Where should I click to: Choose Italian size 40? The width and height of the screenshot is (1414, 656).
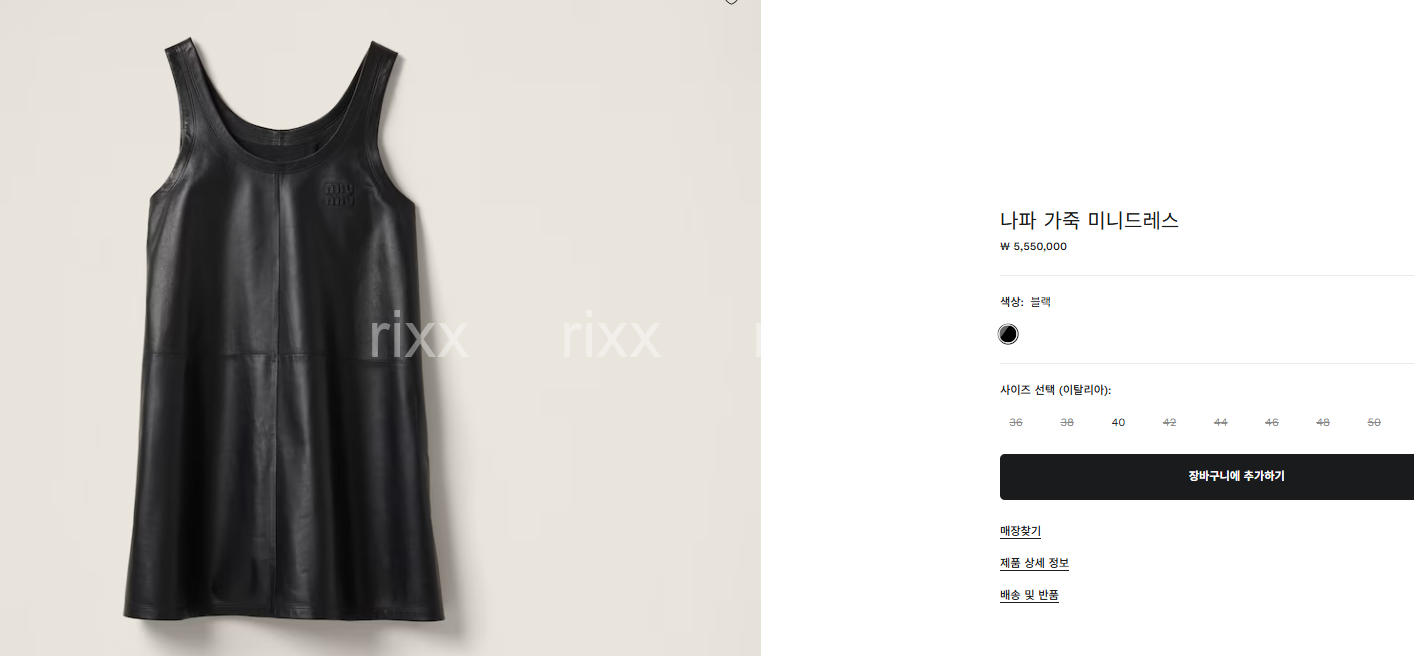point(1118,422)
